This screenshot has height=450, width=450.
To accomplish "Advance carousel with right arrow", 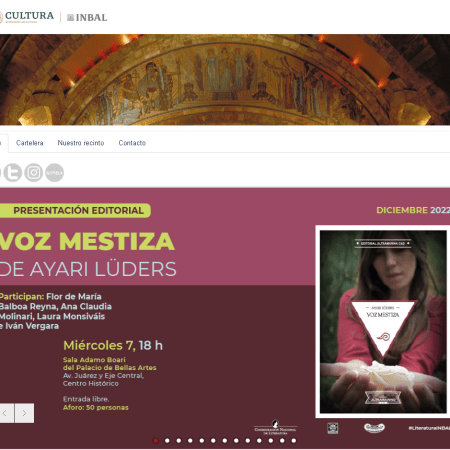I will coord(24,413).
